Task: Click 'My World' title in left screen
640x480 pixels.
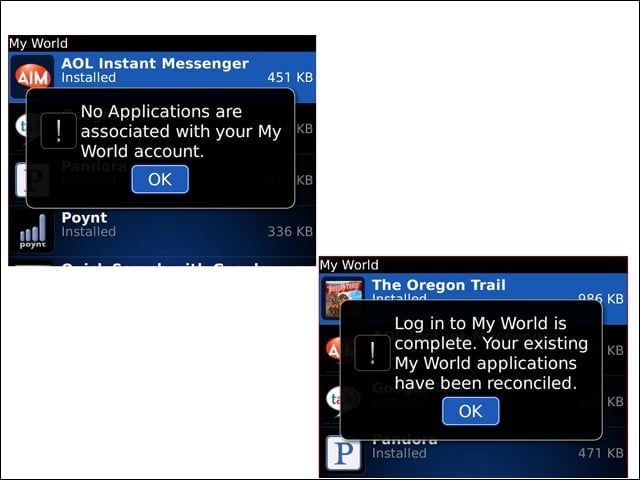Action: 38,43
